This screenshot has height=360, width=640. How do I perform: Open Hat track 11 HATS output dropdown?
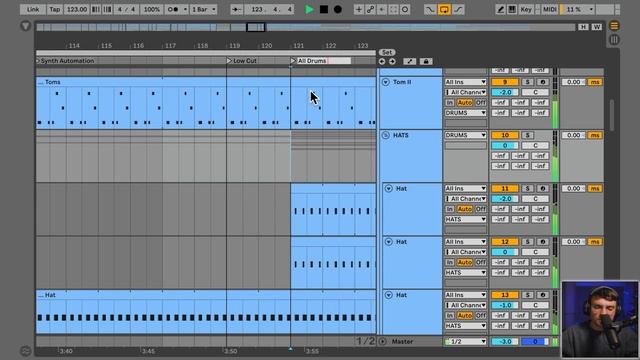(x=465, y=219)
